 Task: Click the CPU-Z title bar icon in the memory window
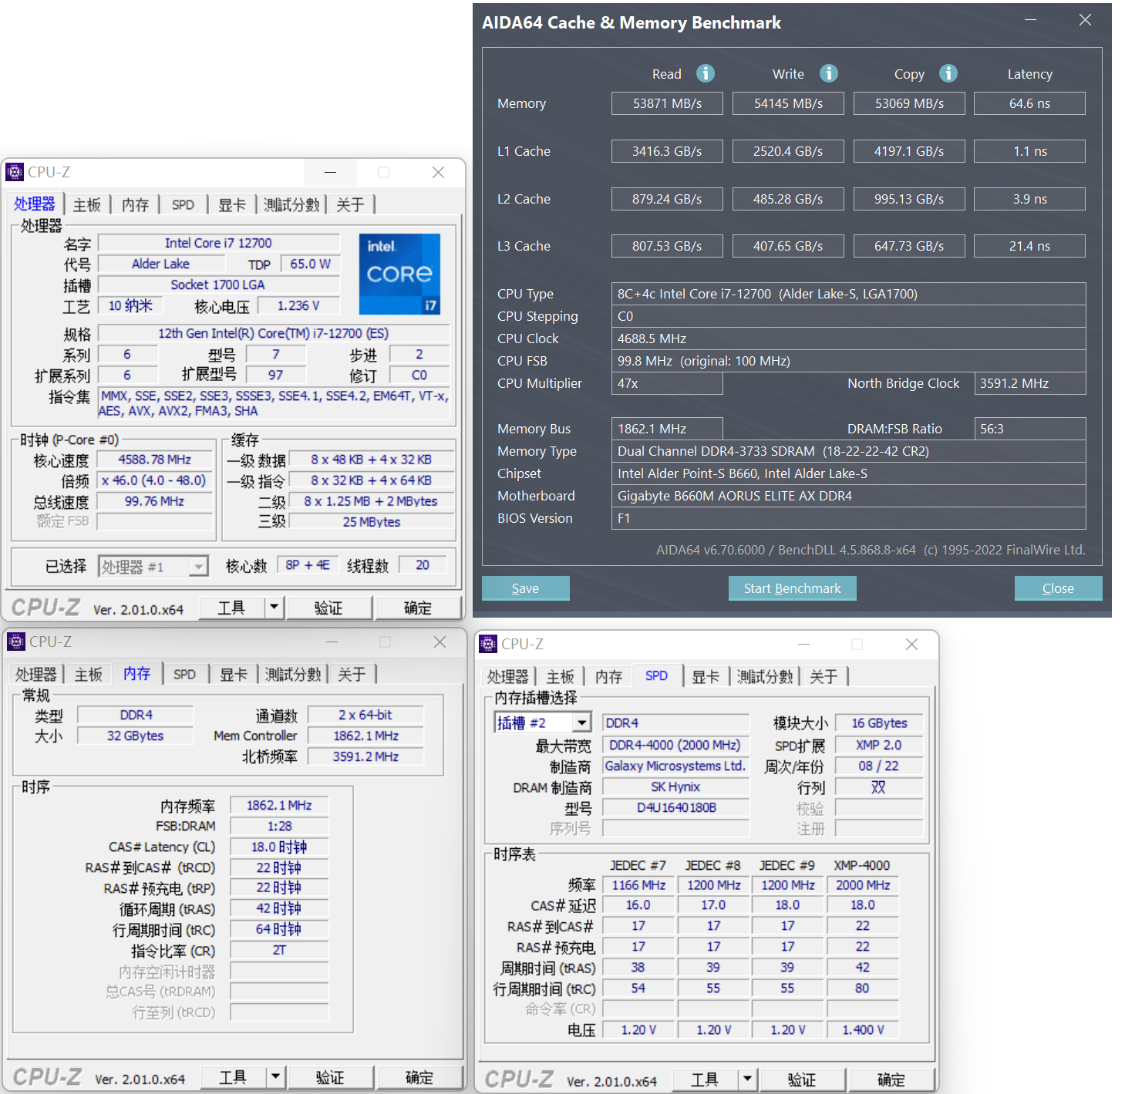(x=16, y=641)
